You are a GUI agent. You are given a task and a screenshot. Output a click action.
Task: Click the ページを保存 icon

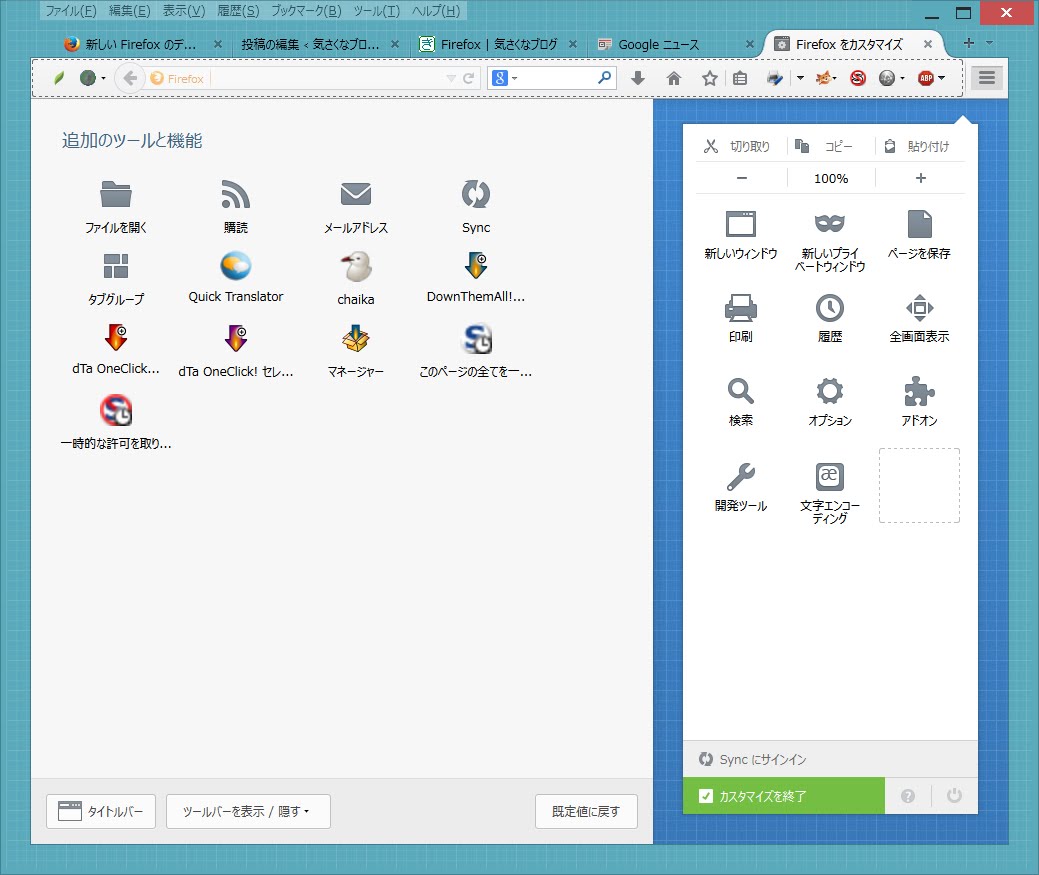click(919, 224)
